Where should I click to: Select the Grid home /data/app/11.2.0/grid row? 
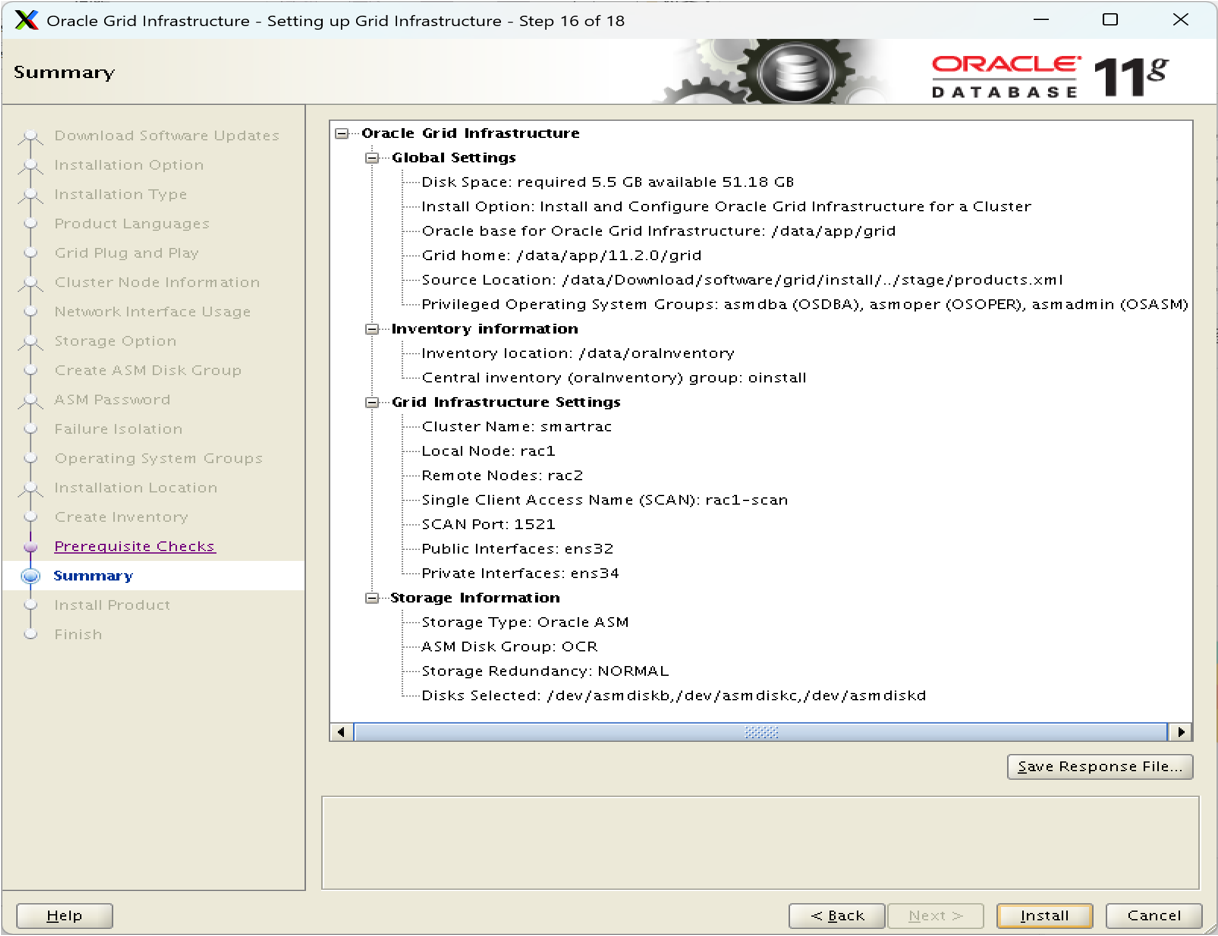(562, 256)
